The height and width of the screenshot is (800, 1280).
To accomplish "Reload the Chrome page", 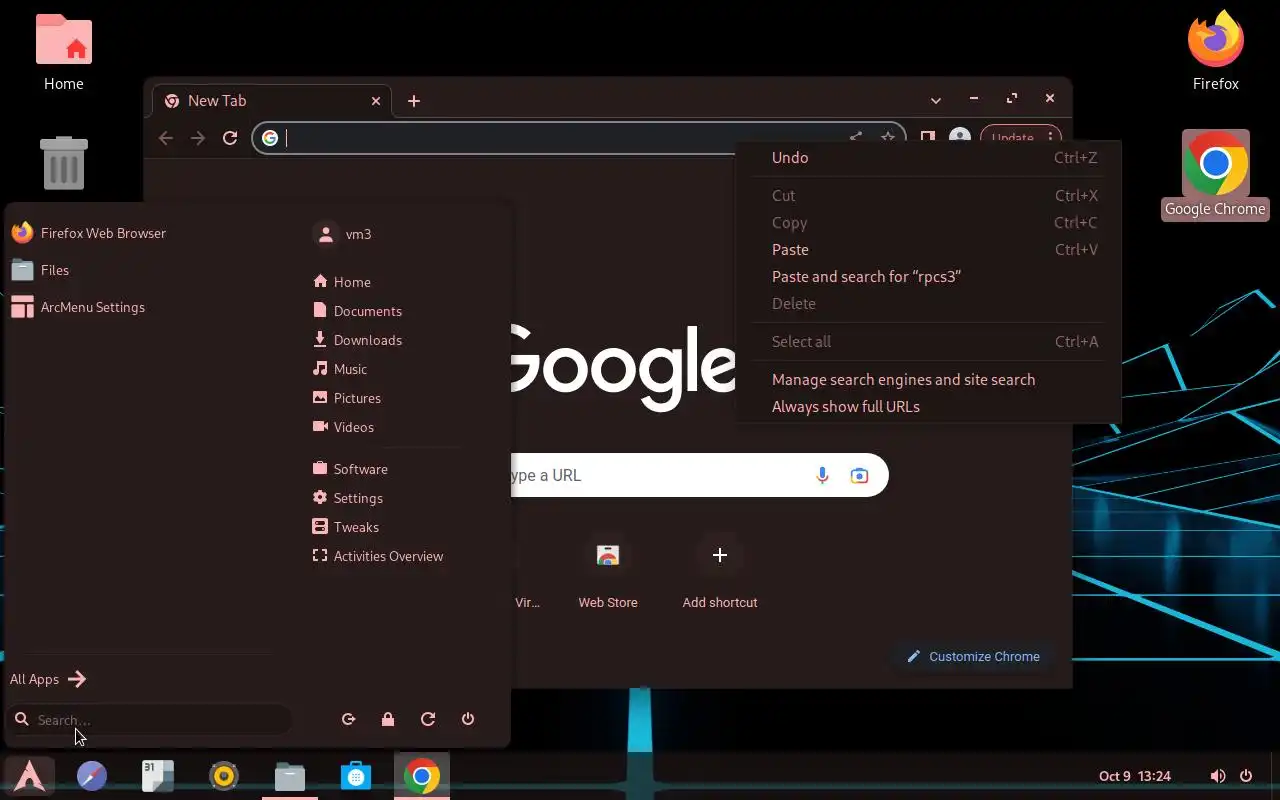I will click(230, 138).
